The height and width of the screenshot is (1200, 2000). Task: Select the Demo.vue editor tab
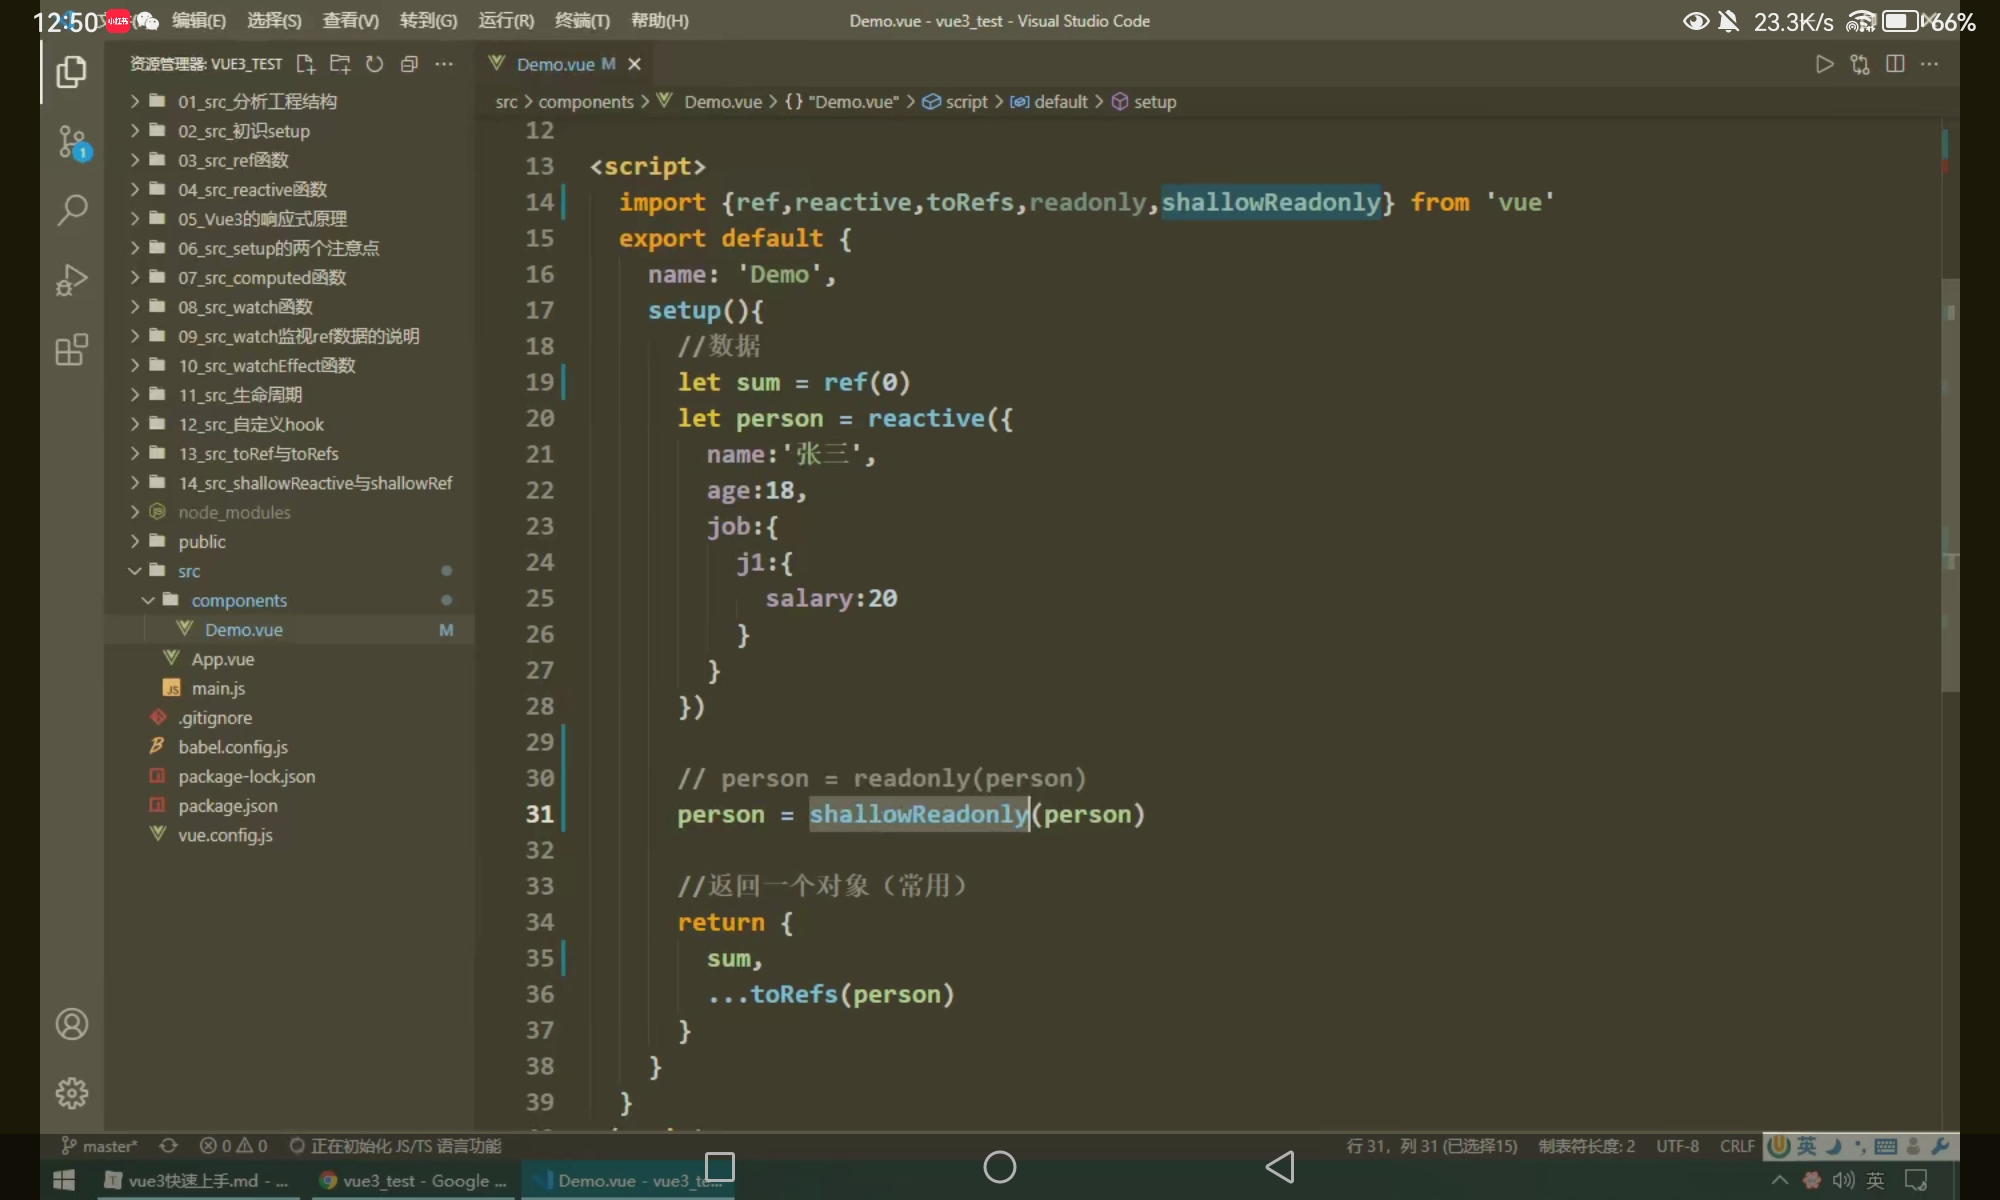click(x=555, y=64)
